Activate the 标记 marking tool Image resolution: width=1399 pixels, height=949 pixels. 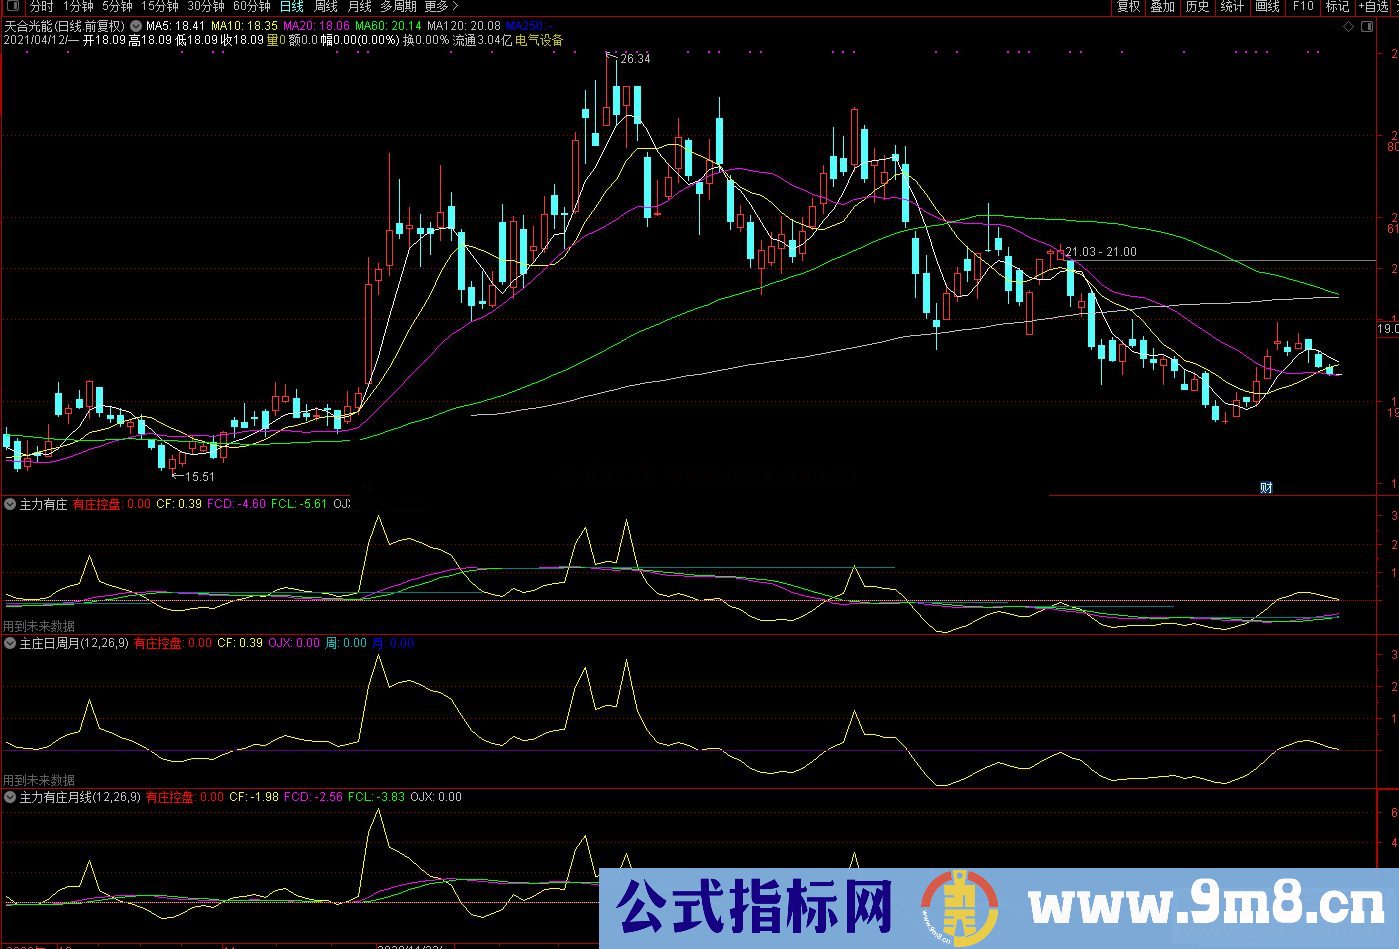coord(1336,7)
